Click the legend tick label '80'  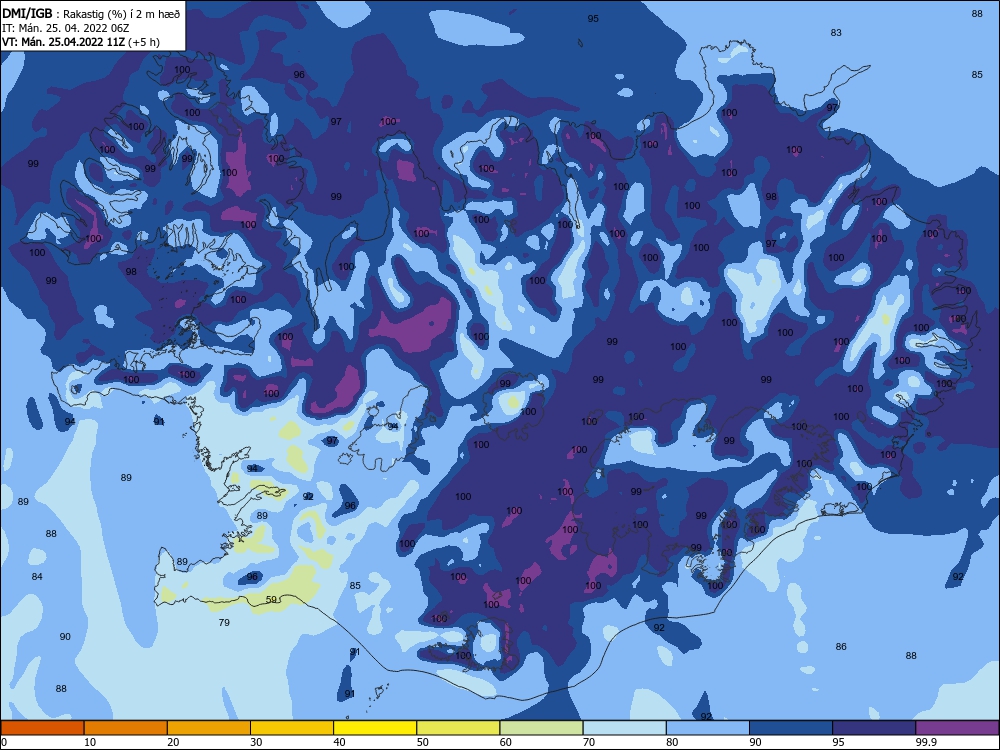(x=672, y=742)
